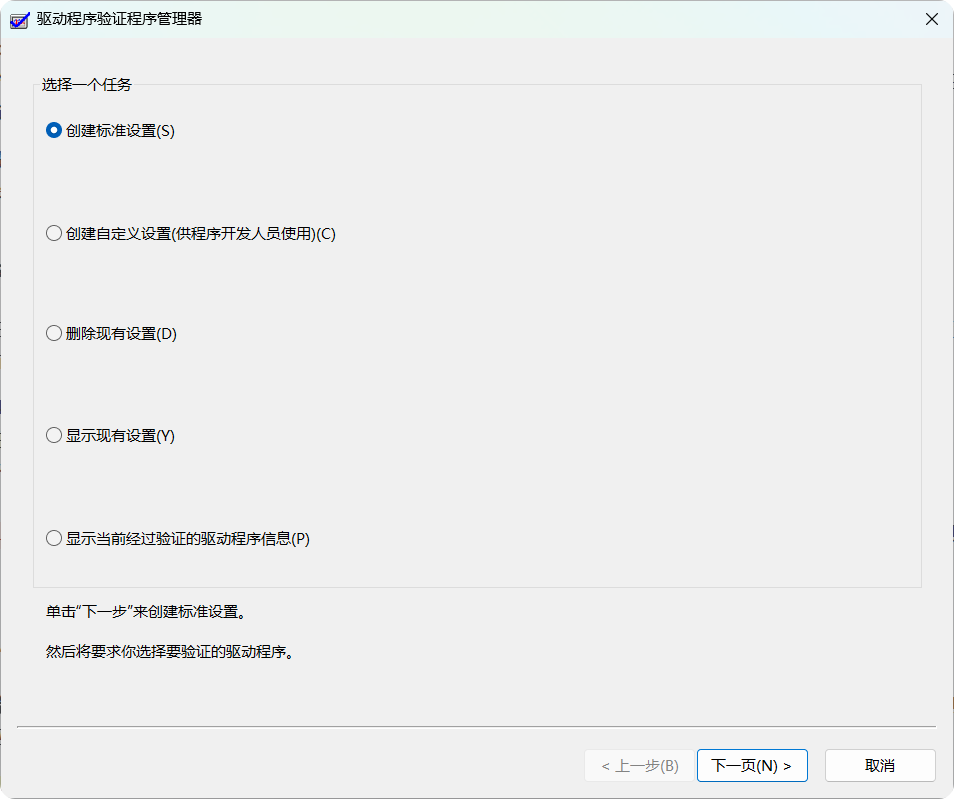Select the 删除现有设置(D) radio option
This screenshot has height=799, width=954.
point(111,333)
